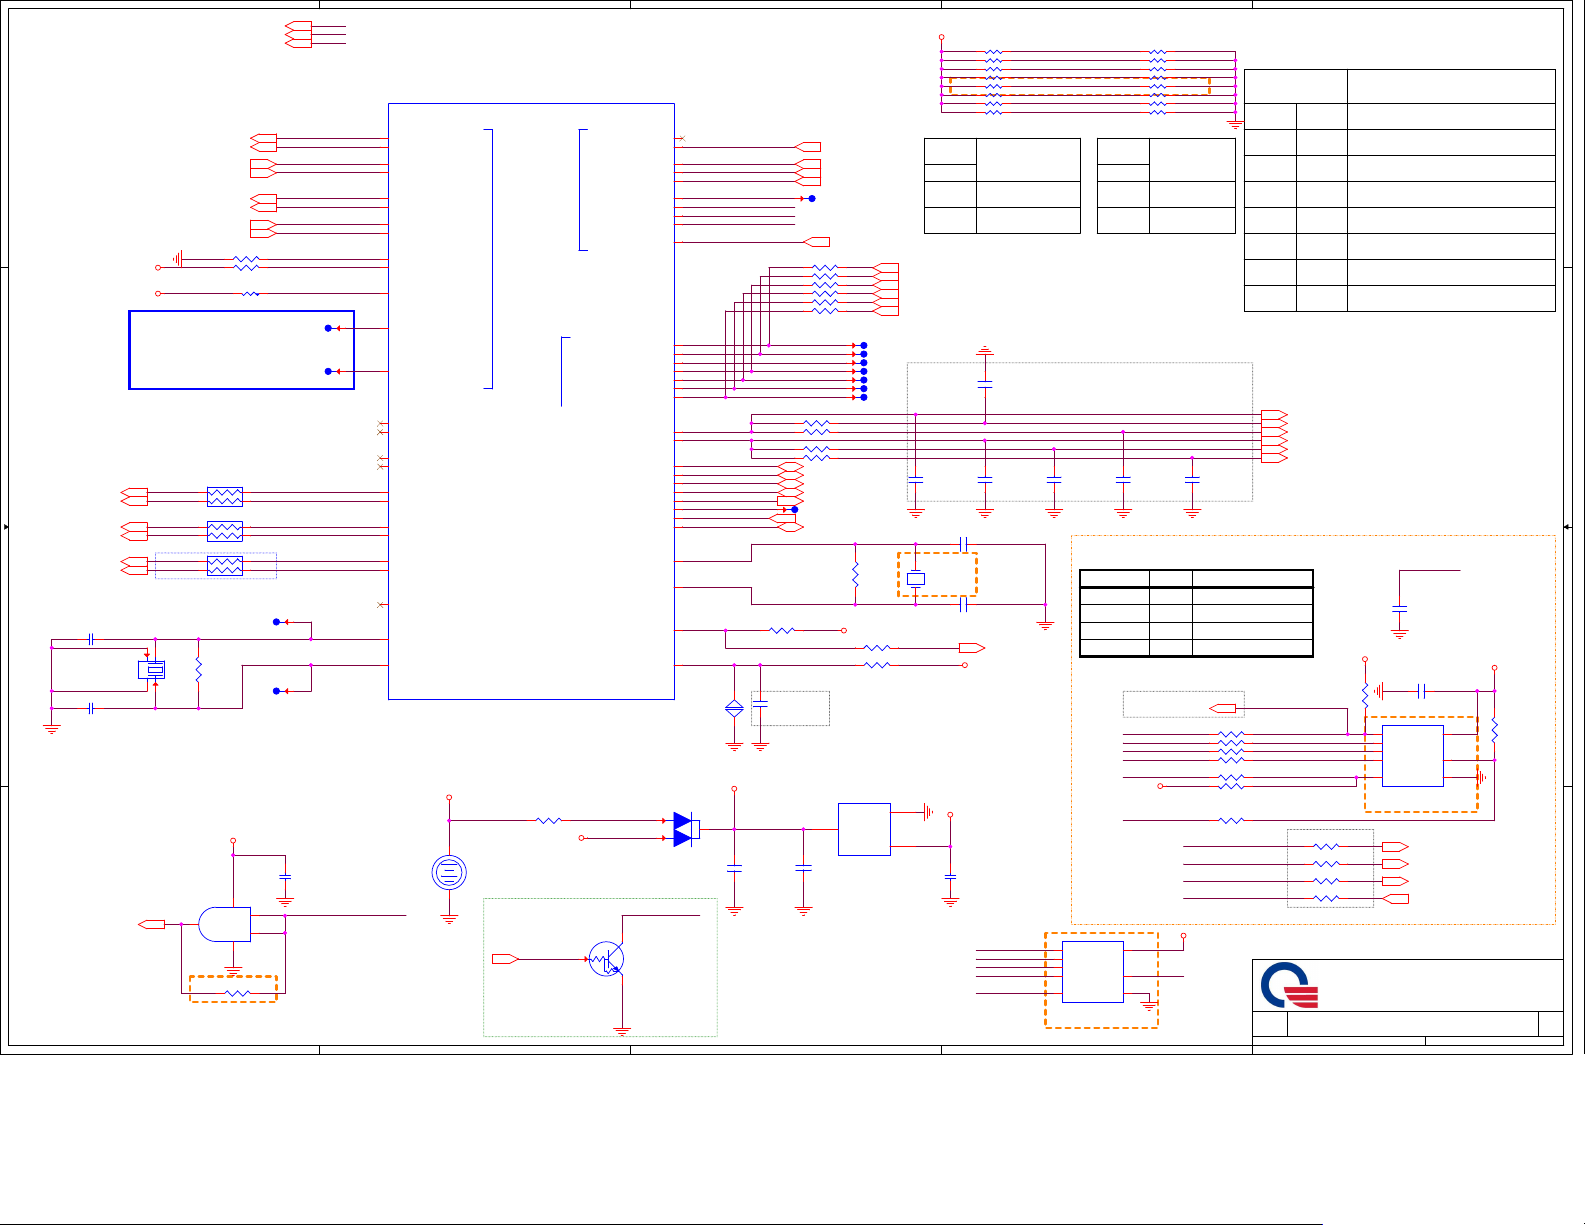Click the port connector left of the AND gate
This screenshot has width=1585, height=1225.
click(x=151, y=924)
